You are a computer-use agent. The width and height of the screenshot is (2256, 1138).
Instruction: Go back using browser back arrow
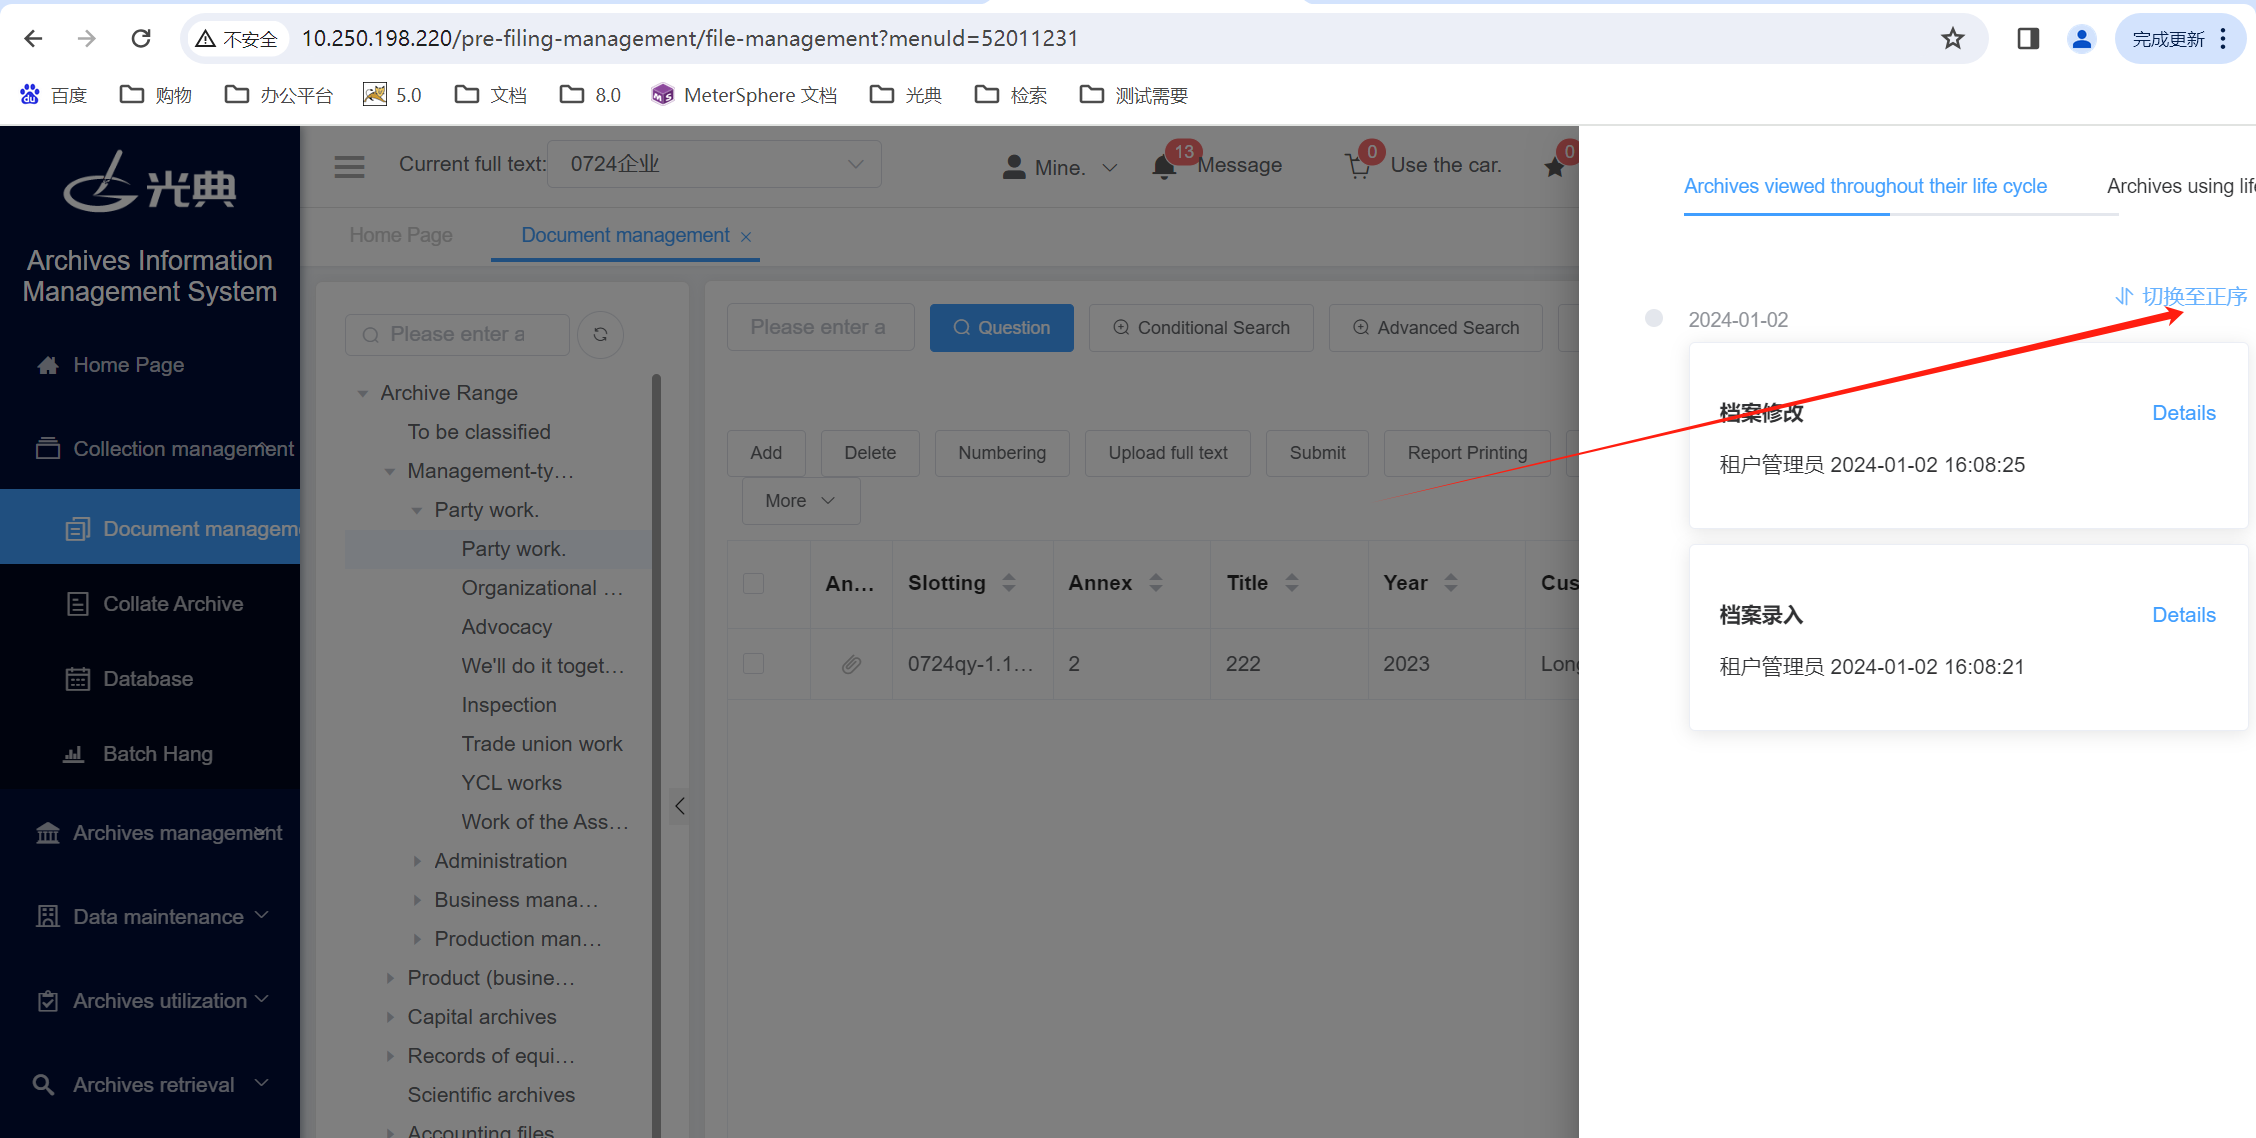click(x=33, y=38)
